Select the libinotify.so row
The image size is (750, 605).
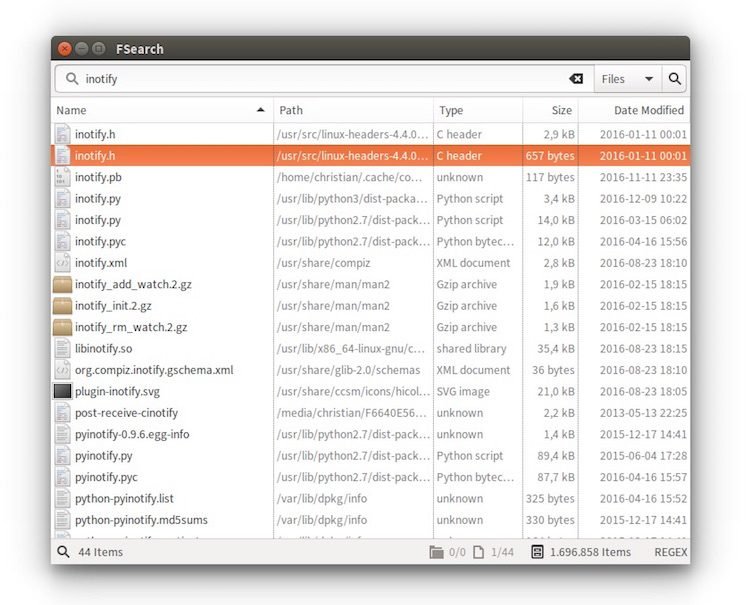[x=104, y=349]
